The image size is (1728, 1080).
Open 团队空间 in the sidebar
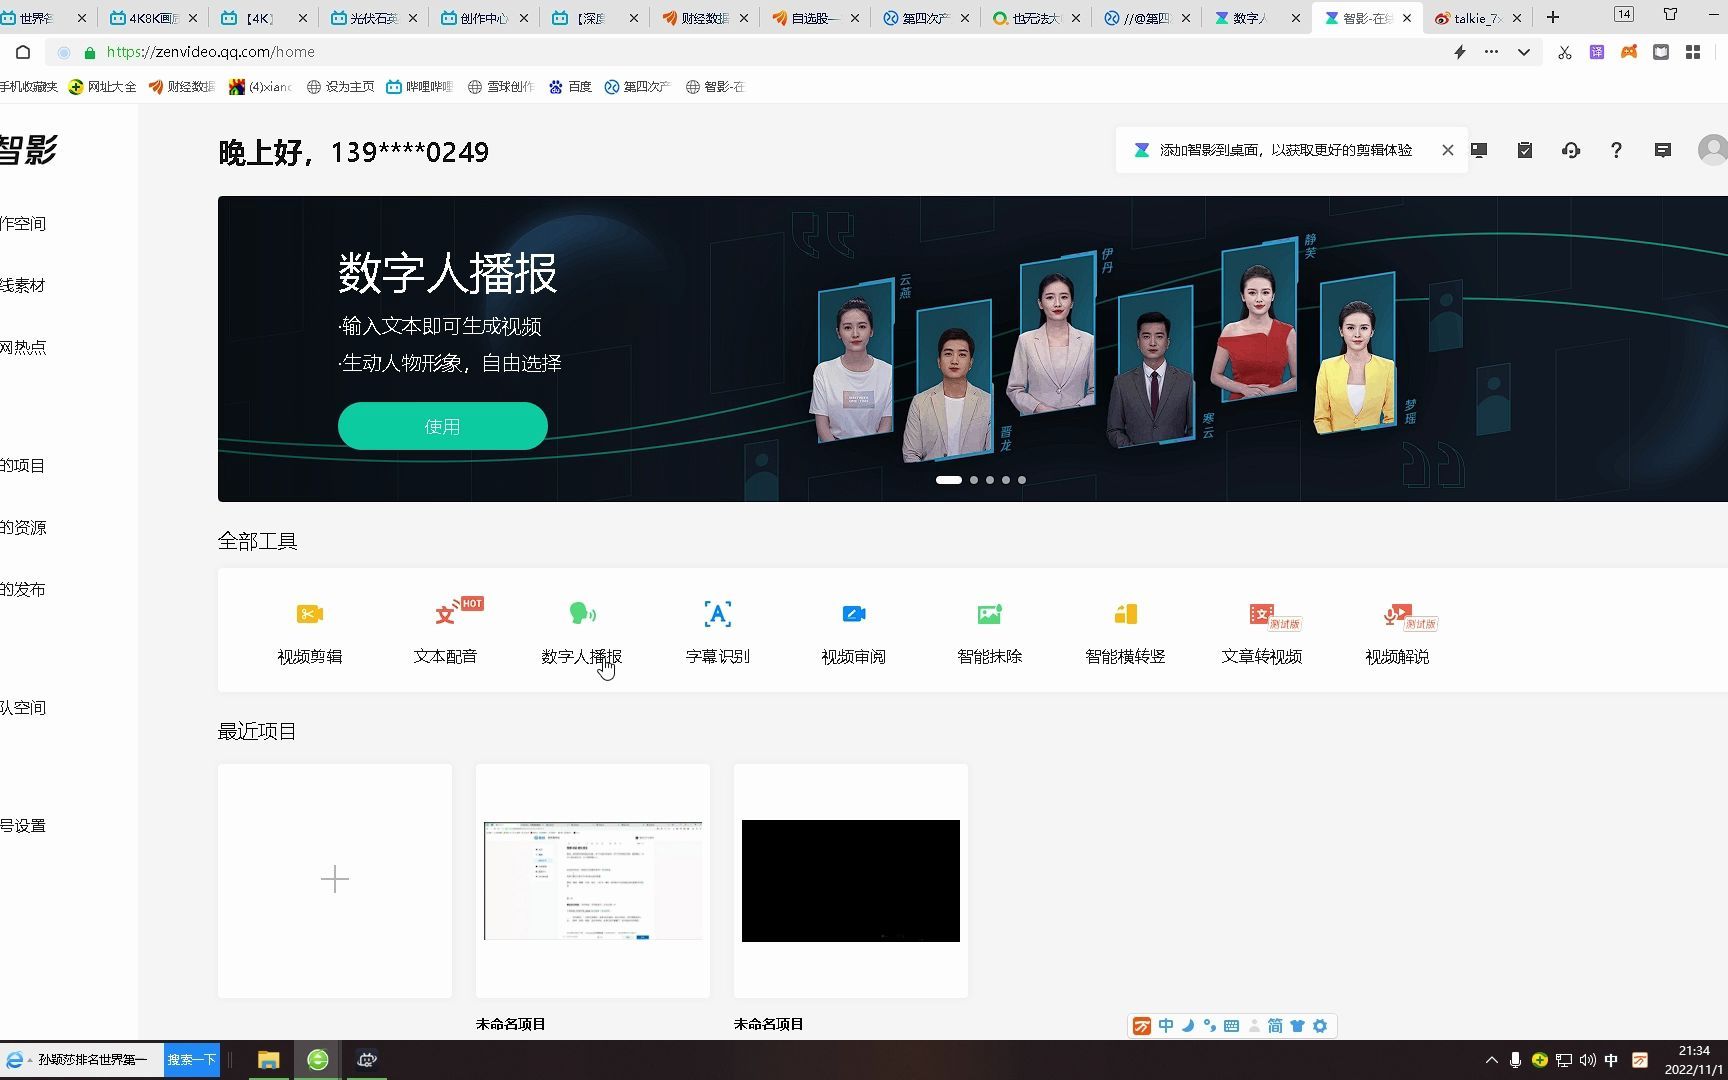(23, 707)
